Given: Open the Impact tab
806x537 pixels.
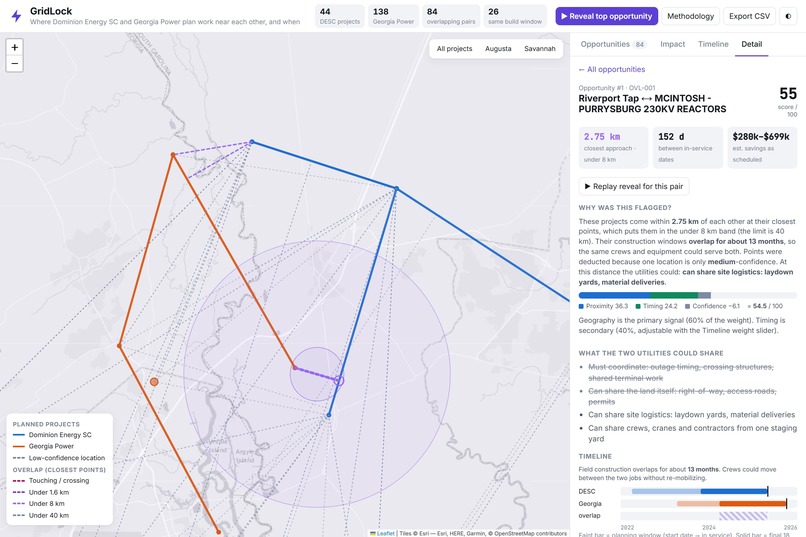Looking at the screenshot, I should pyautogui.click(x=672, y=44).
